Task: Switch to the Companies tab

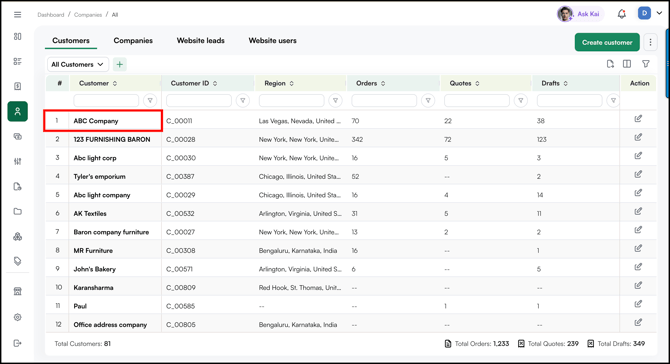Action: pos(133,41)
